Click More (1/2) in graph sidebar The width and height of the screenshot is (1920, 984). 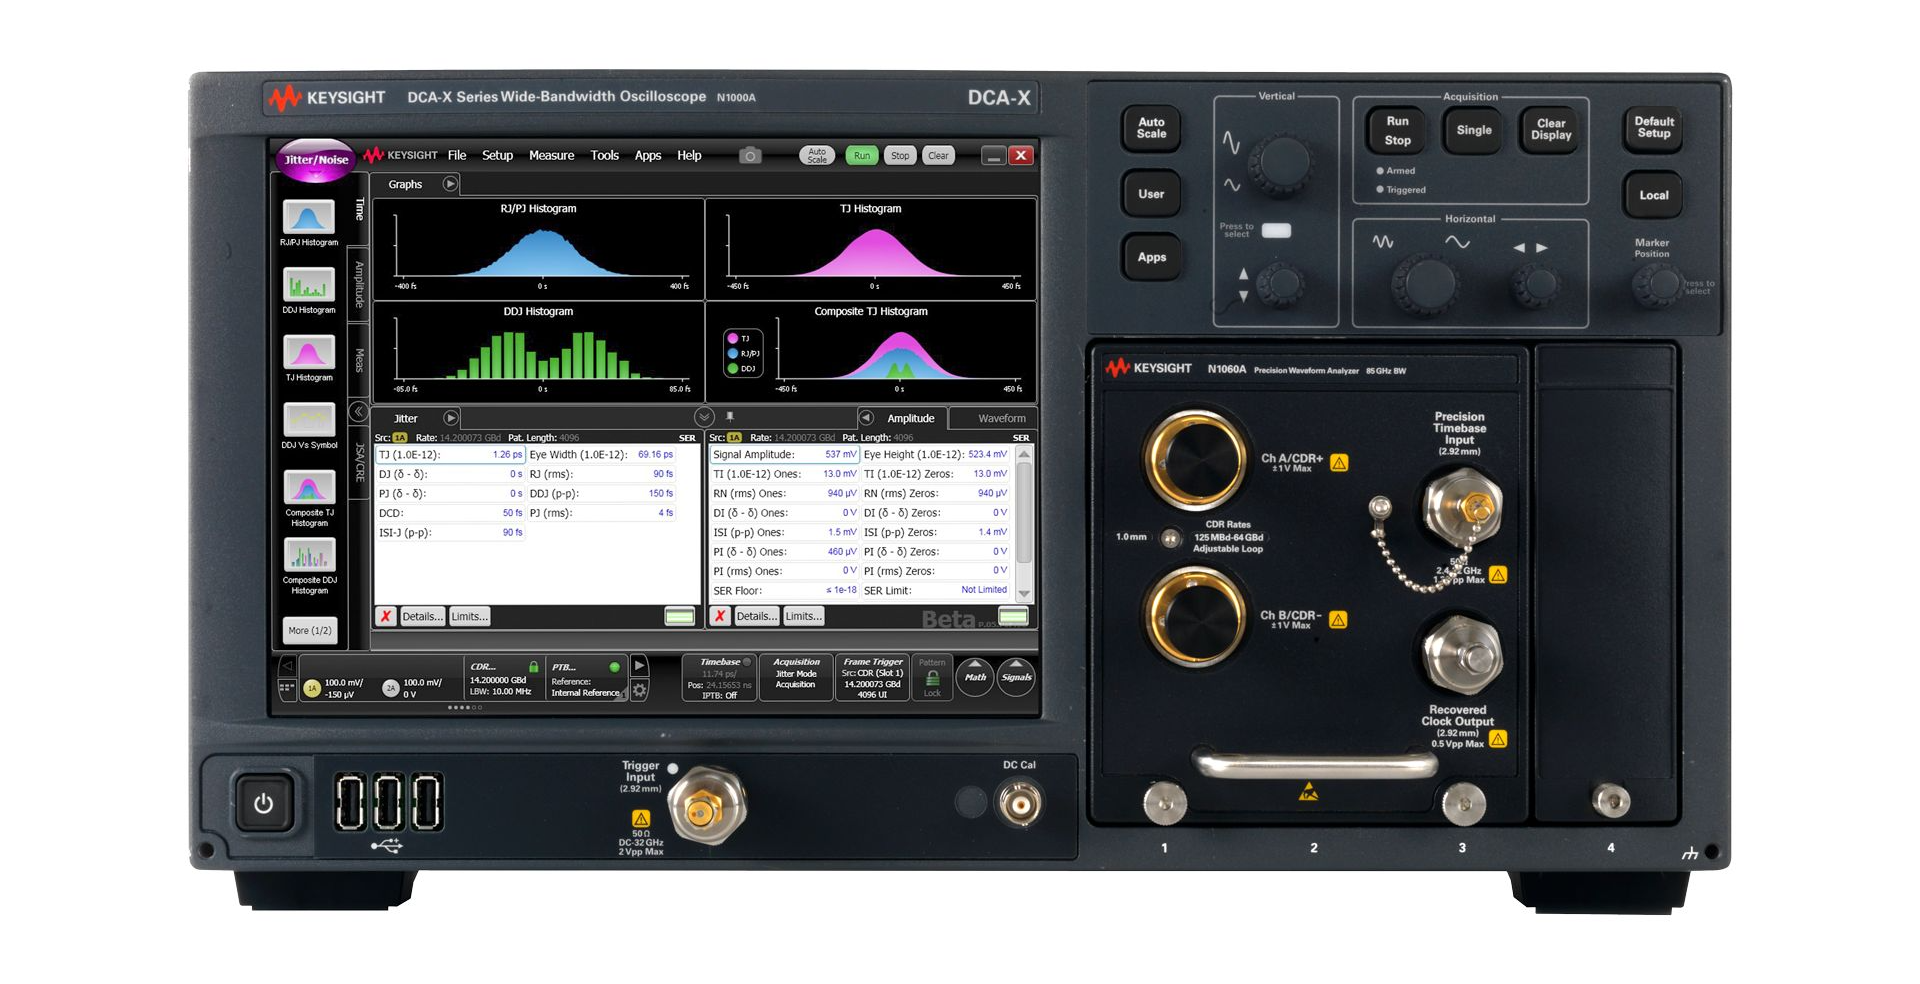point(310,630)
